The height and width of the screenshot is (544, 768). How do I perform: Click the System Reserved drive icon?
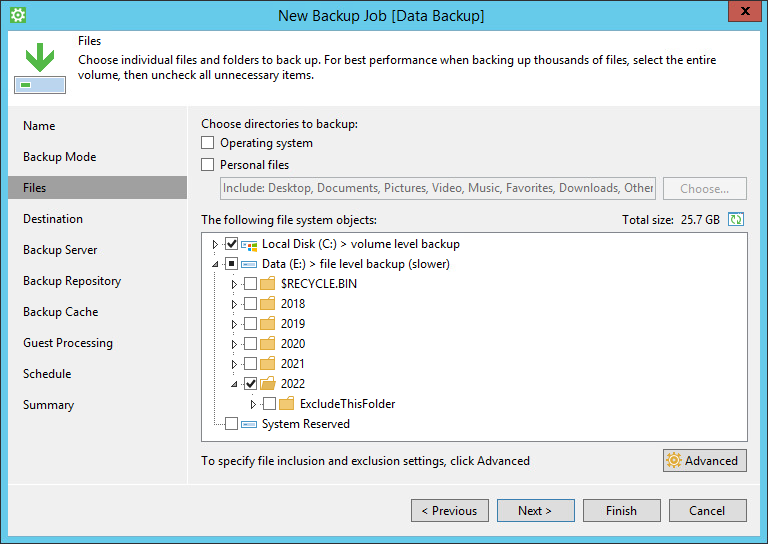249,424
